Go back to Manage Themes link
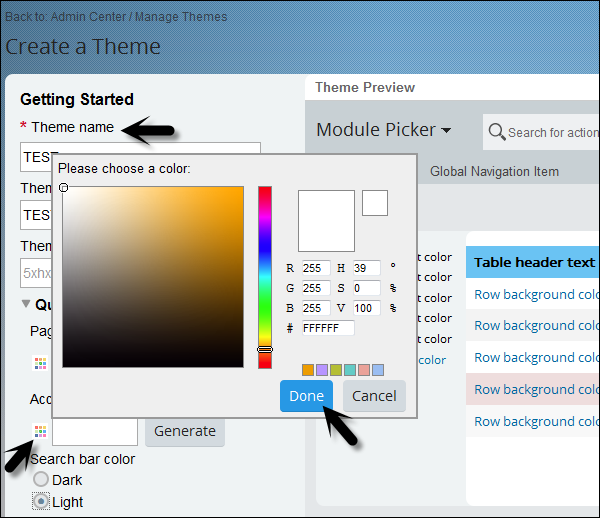600x518 pixels. coord(180,16)
